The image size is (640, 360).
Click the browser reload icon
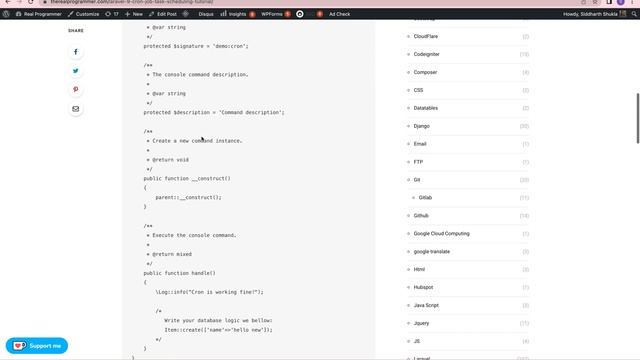tap(31, 2)
